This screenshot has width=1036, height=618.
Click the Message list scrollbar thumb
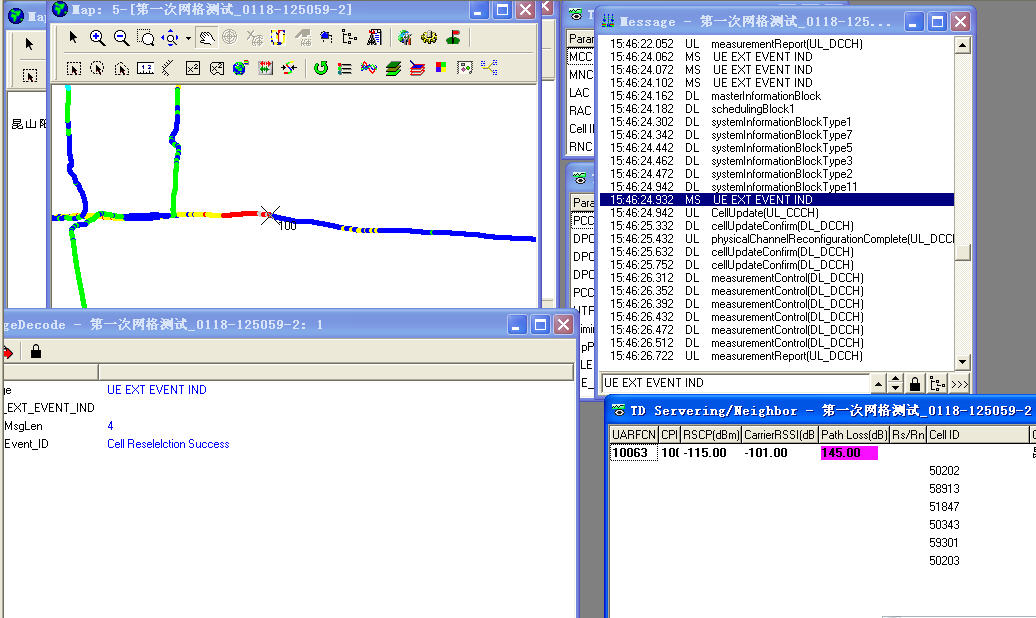(963, 252)
